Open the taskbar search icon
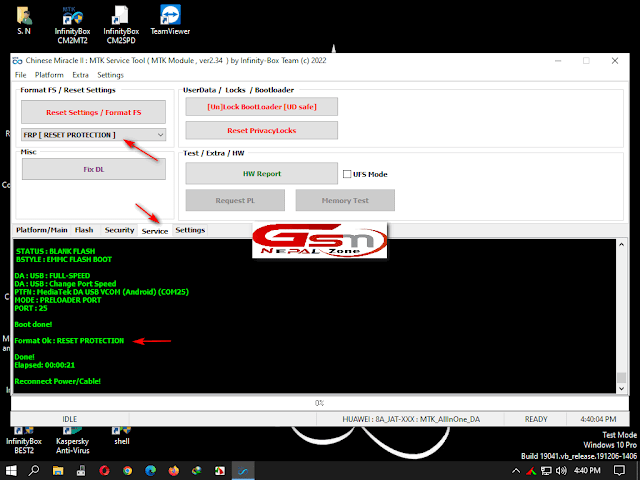 click(x=34, y=471)
